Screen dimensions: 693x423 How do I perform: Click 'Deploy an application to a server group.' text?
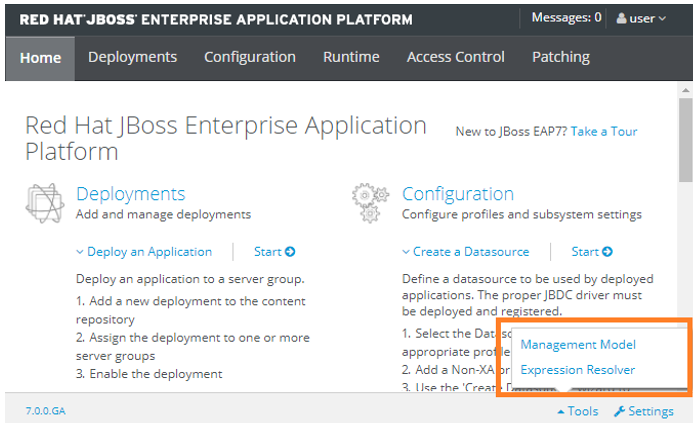[190, 279]
